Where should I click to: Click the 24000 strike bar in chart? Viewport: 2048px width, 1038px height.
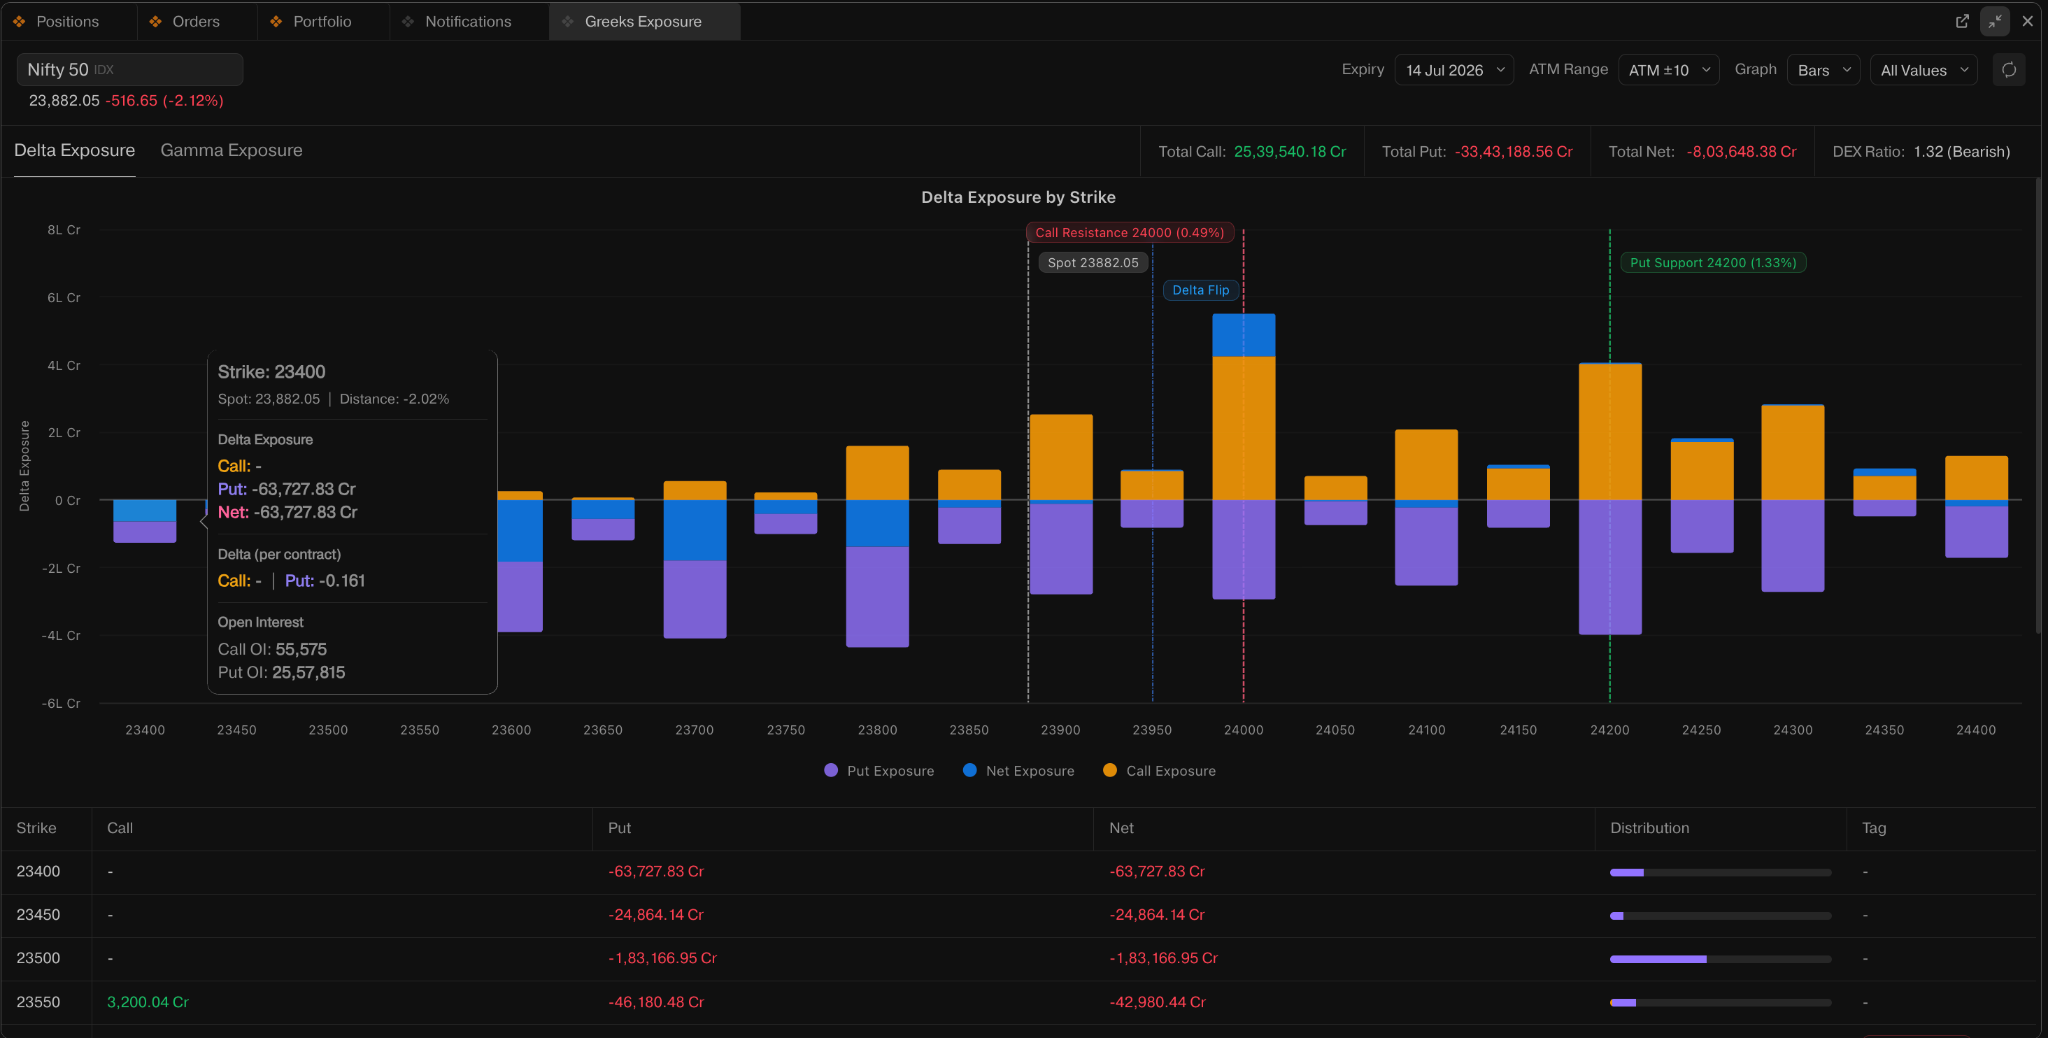1243,456
